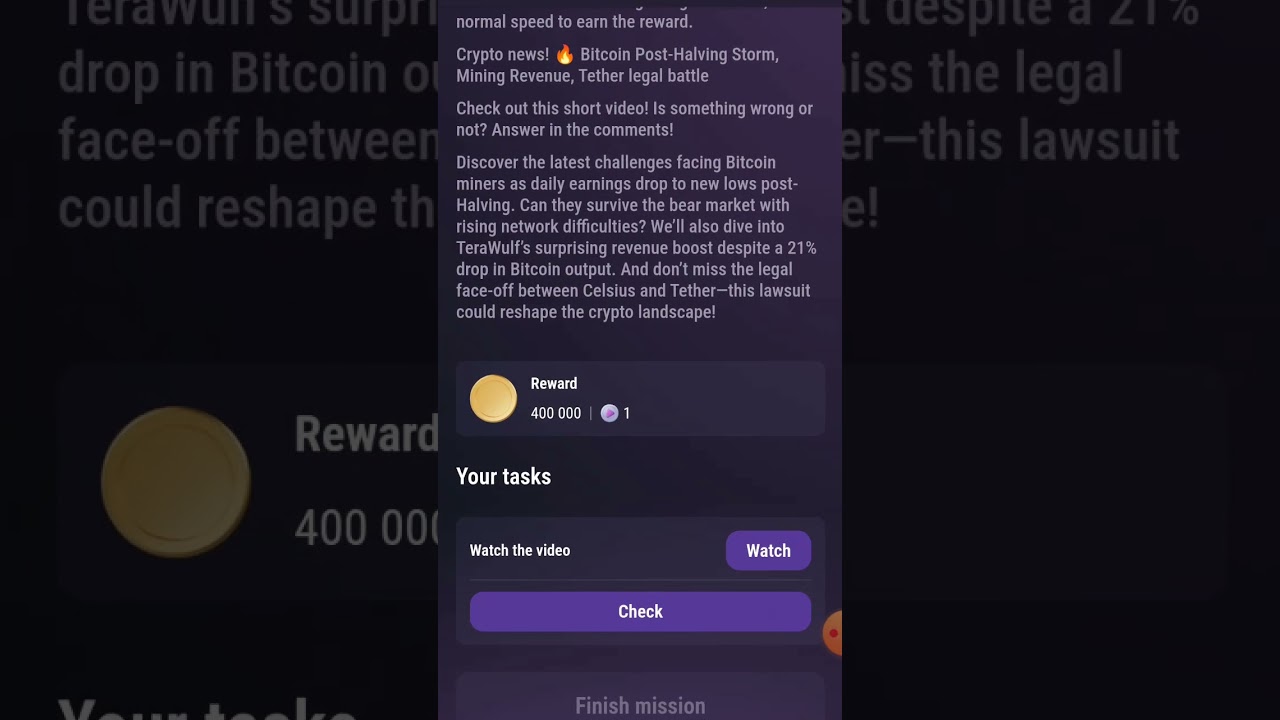
Task: Tap the orange floating bubble at right edge
Action: [832, 633]
